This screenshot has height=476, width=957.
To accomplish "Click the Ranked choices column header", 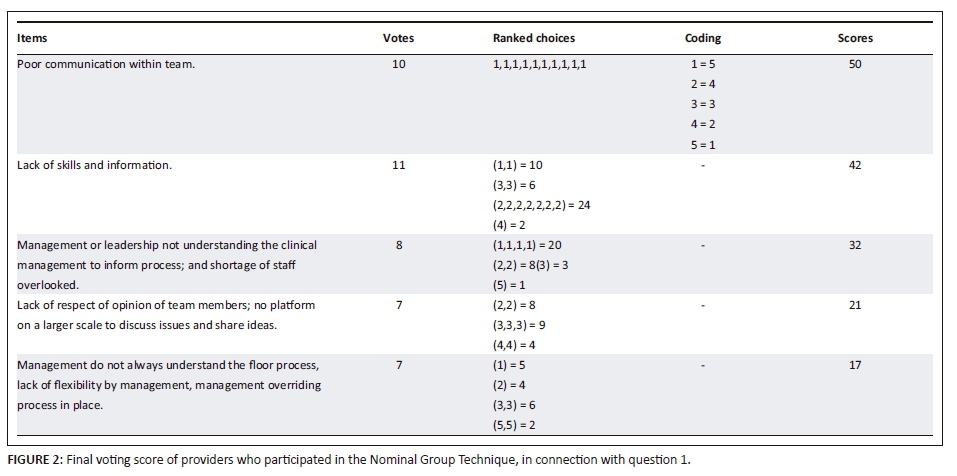I will pos(533,38).
